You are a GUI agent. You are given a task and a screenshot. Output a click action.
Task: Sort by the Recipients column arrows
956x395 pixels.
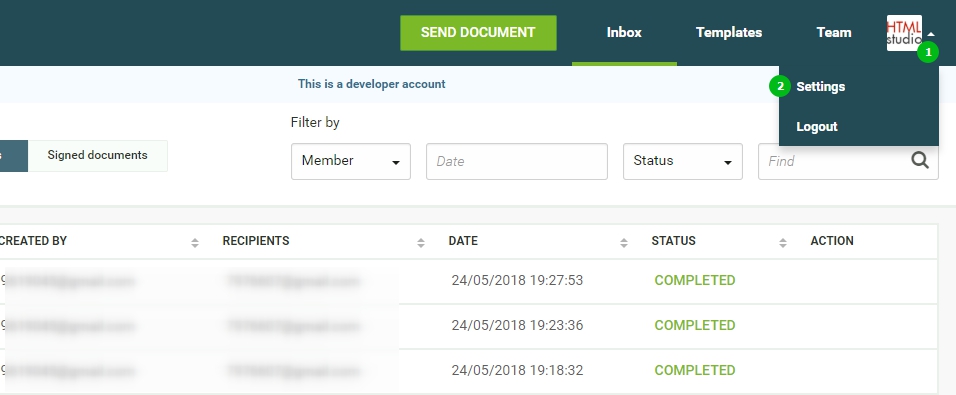coord(421,243)
